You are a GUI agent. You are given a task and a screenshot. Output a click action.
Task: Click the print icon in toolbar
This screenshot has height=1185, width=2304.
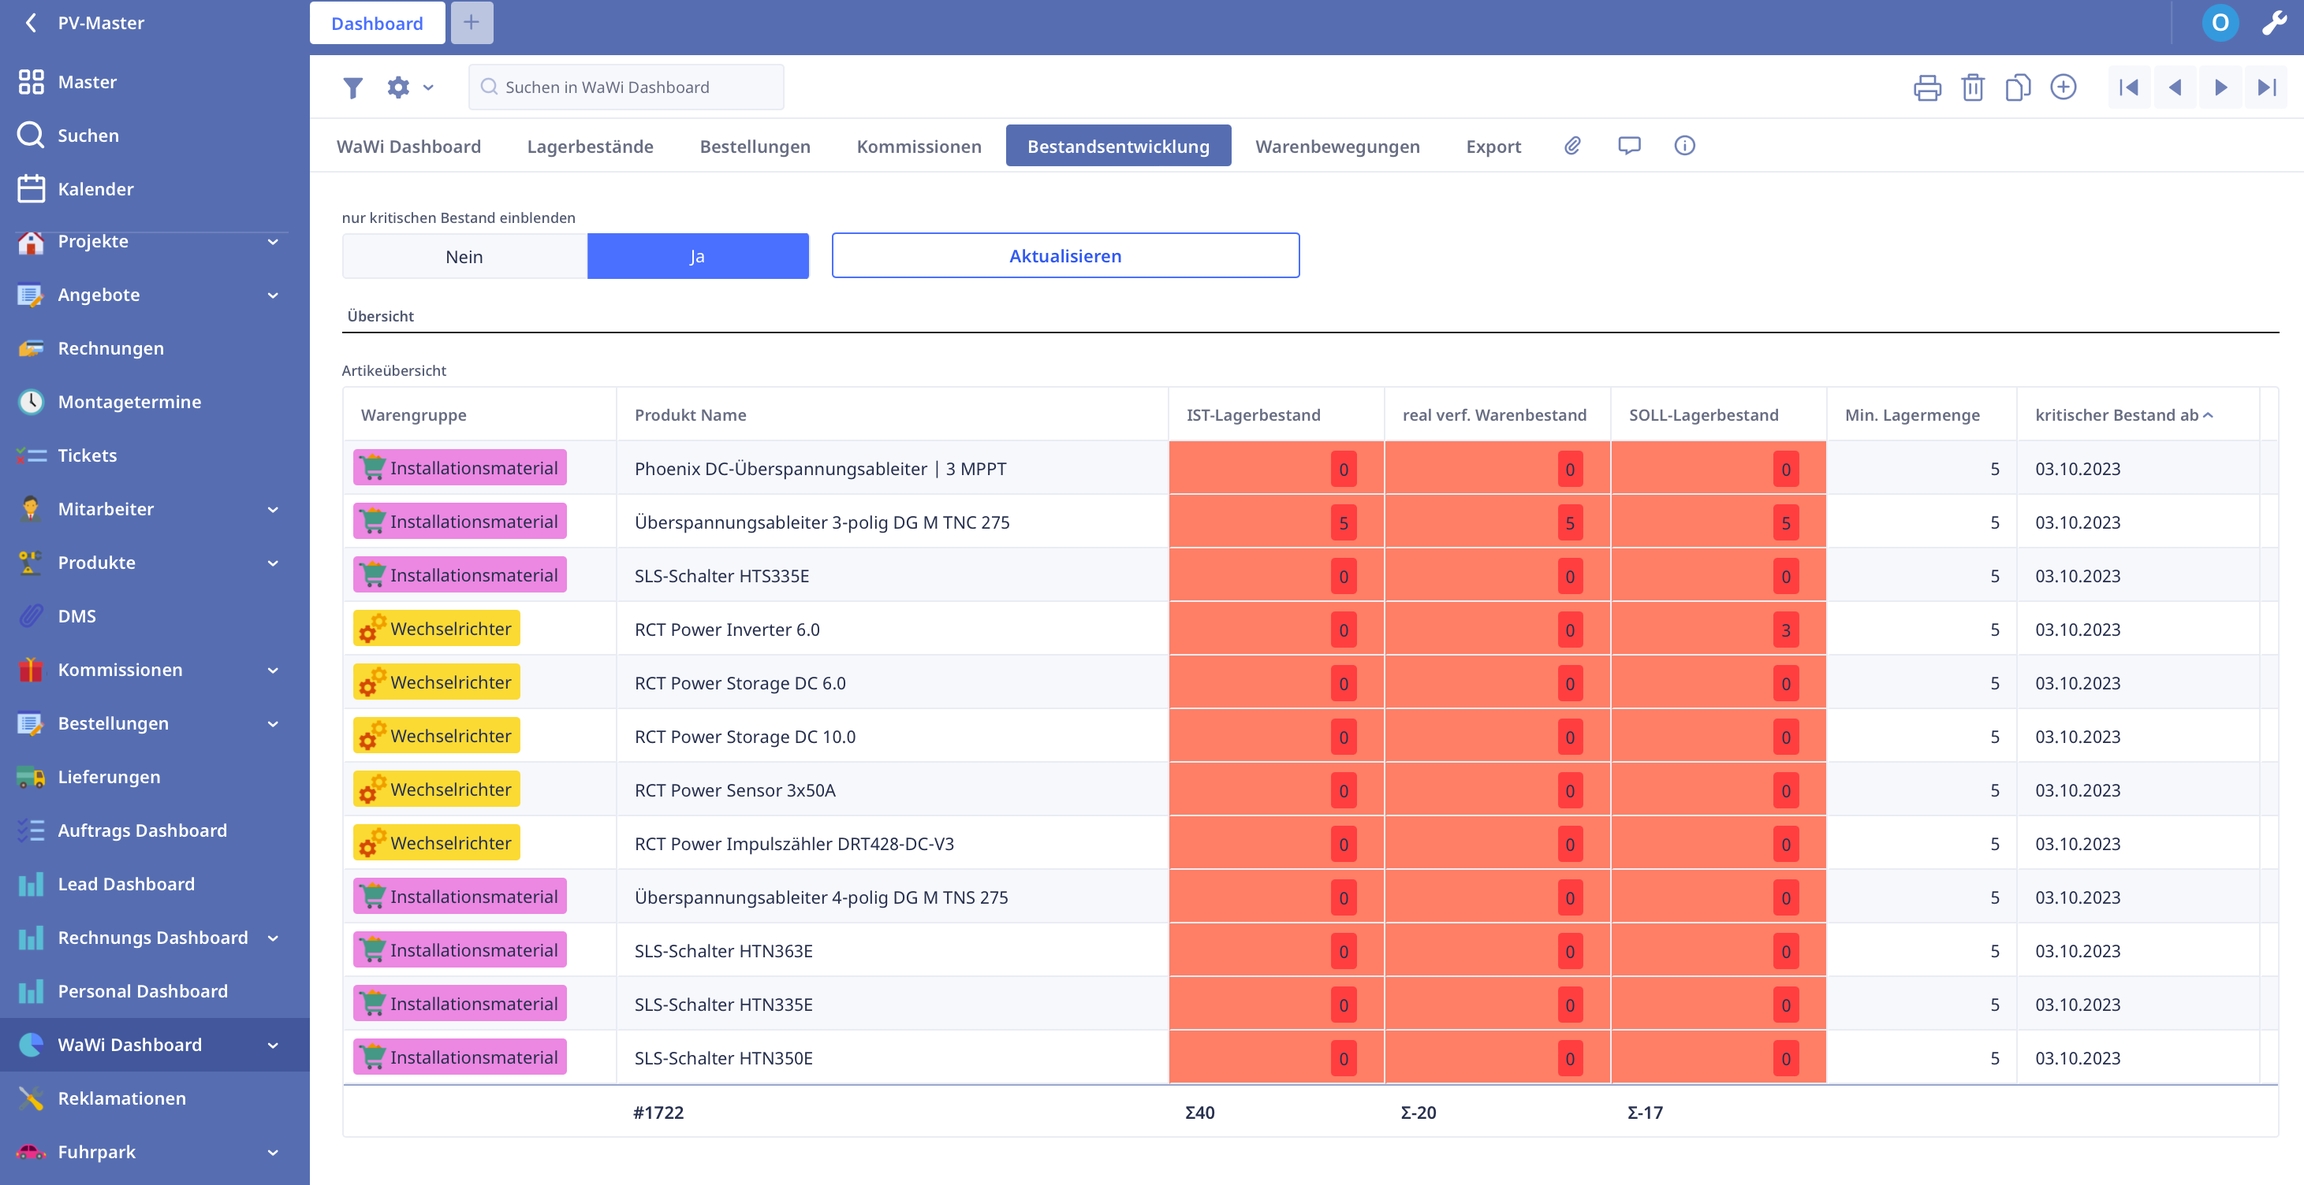(x=1927, y=87)
